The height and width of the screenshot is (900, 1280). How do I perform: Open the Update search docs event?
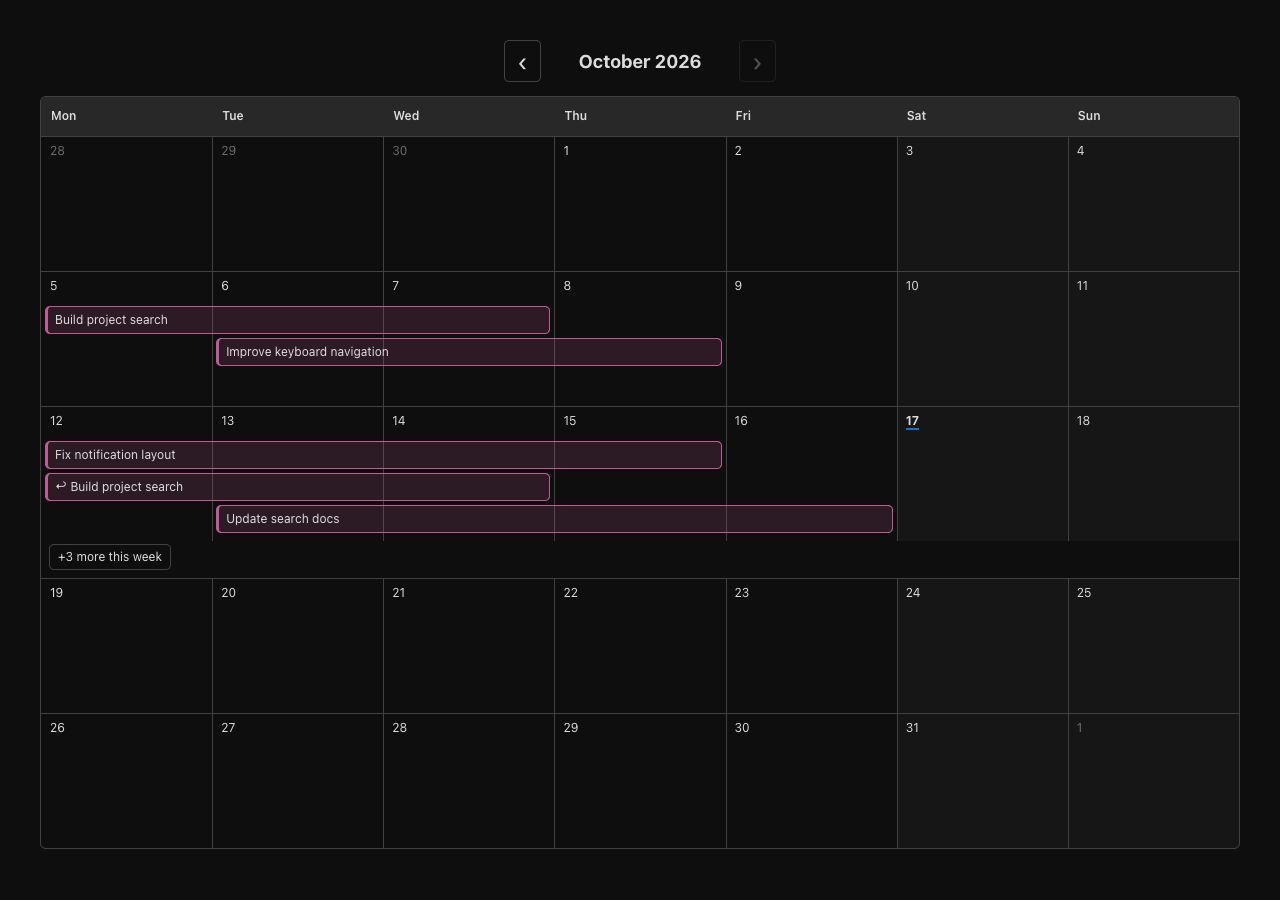[554, 519]
